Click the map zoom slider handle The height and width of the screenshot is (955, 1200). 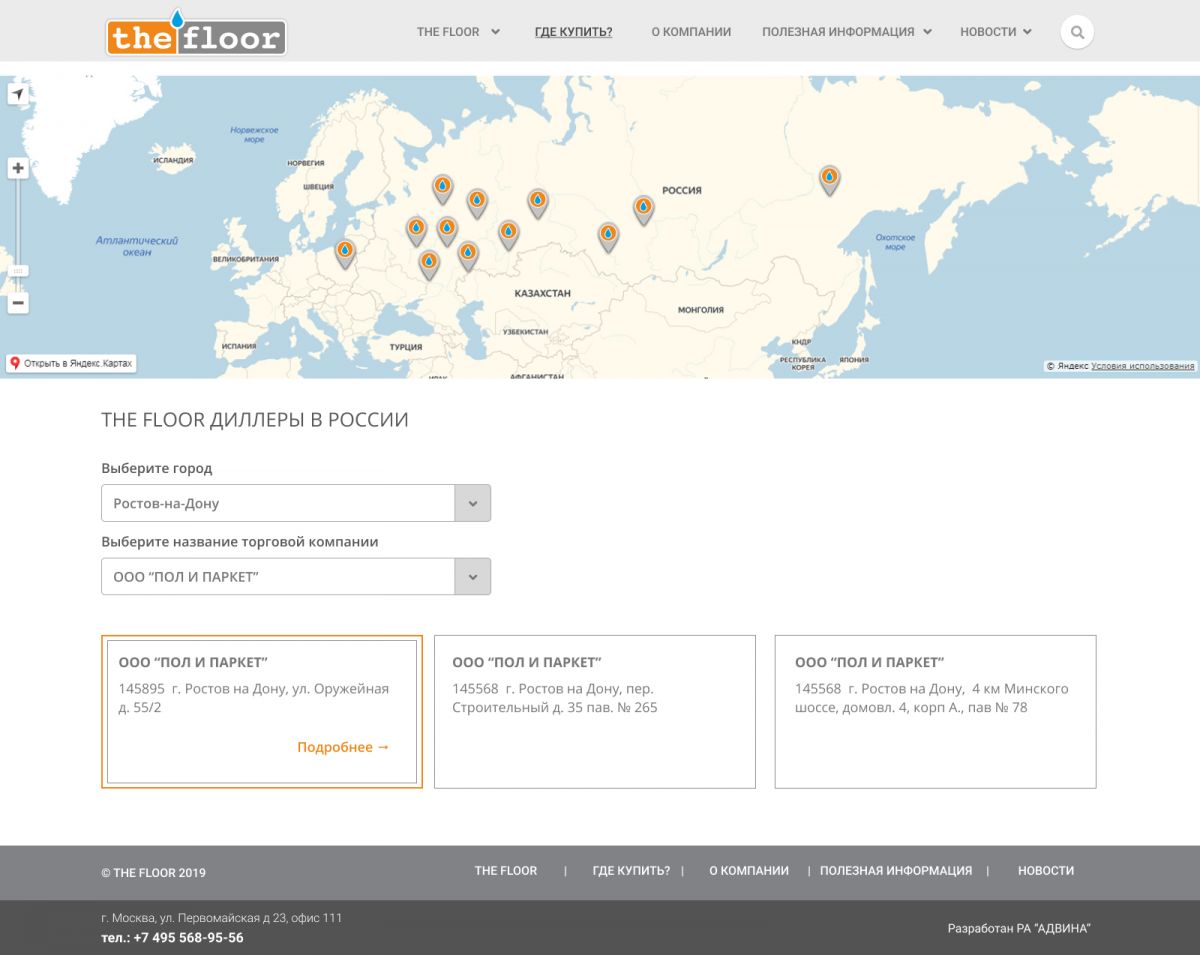coord(18,271)
